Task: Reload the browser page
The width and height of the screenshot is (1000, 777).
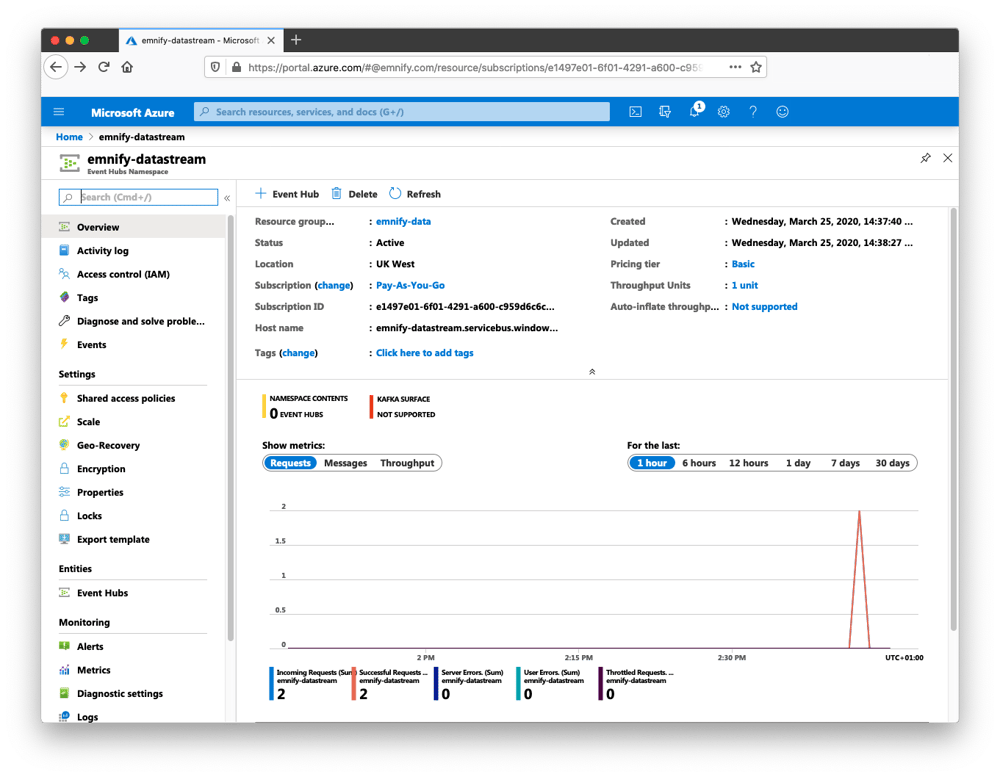Action: tap(103, 67)
